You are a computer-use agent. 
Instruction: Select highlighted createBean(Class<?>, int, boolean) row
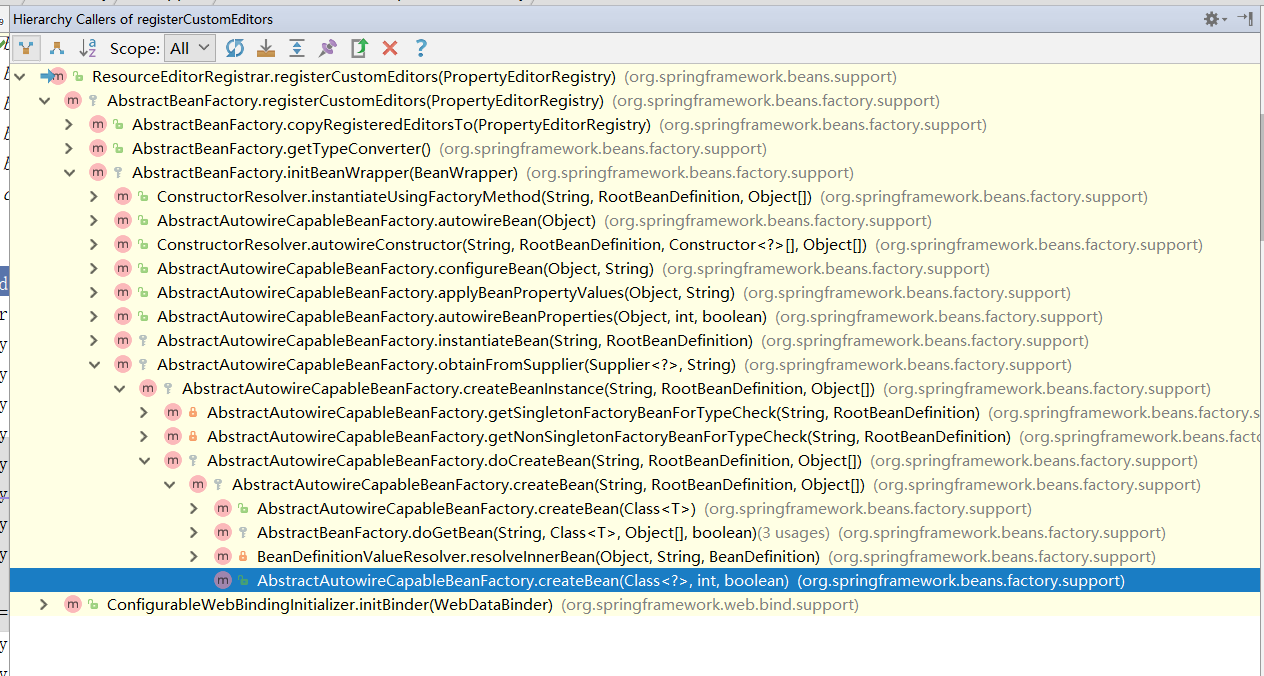click(637, 581)
